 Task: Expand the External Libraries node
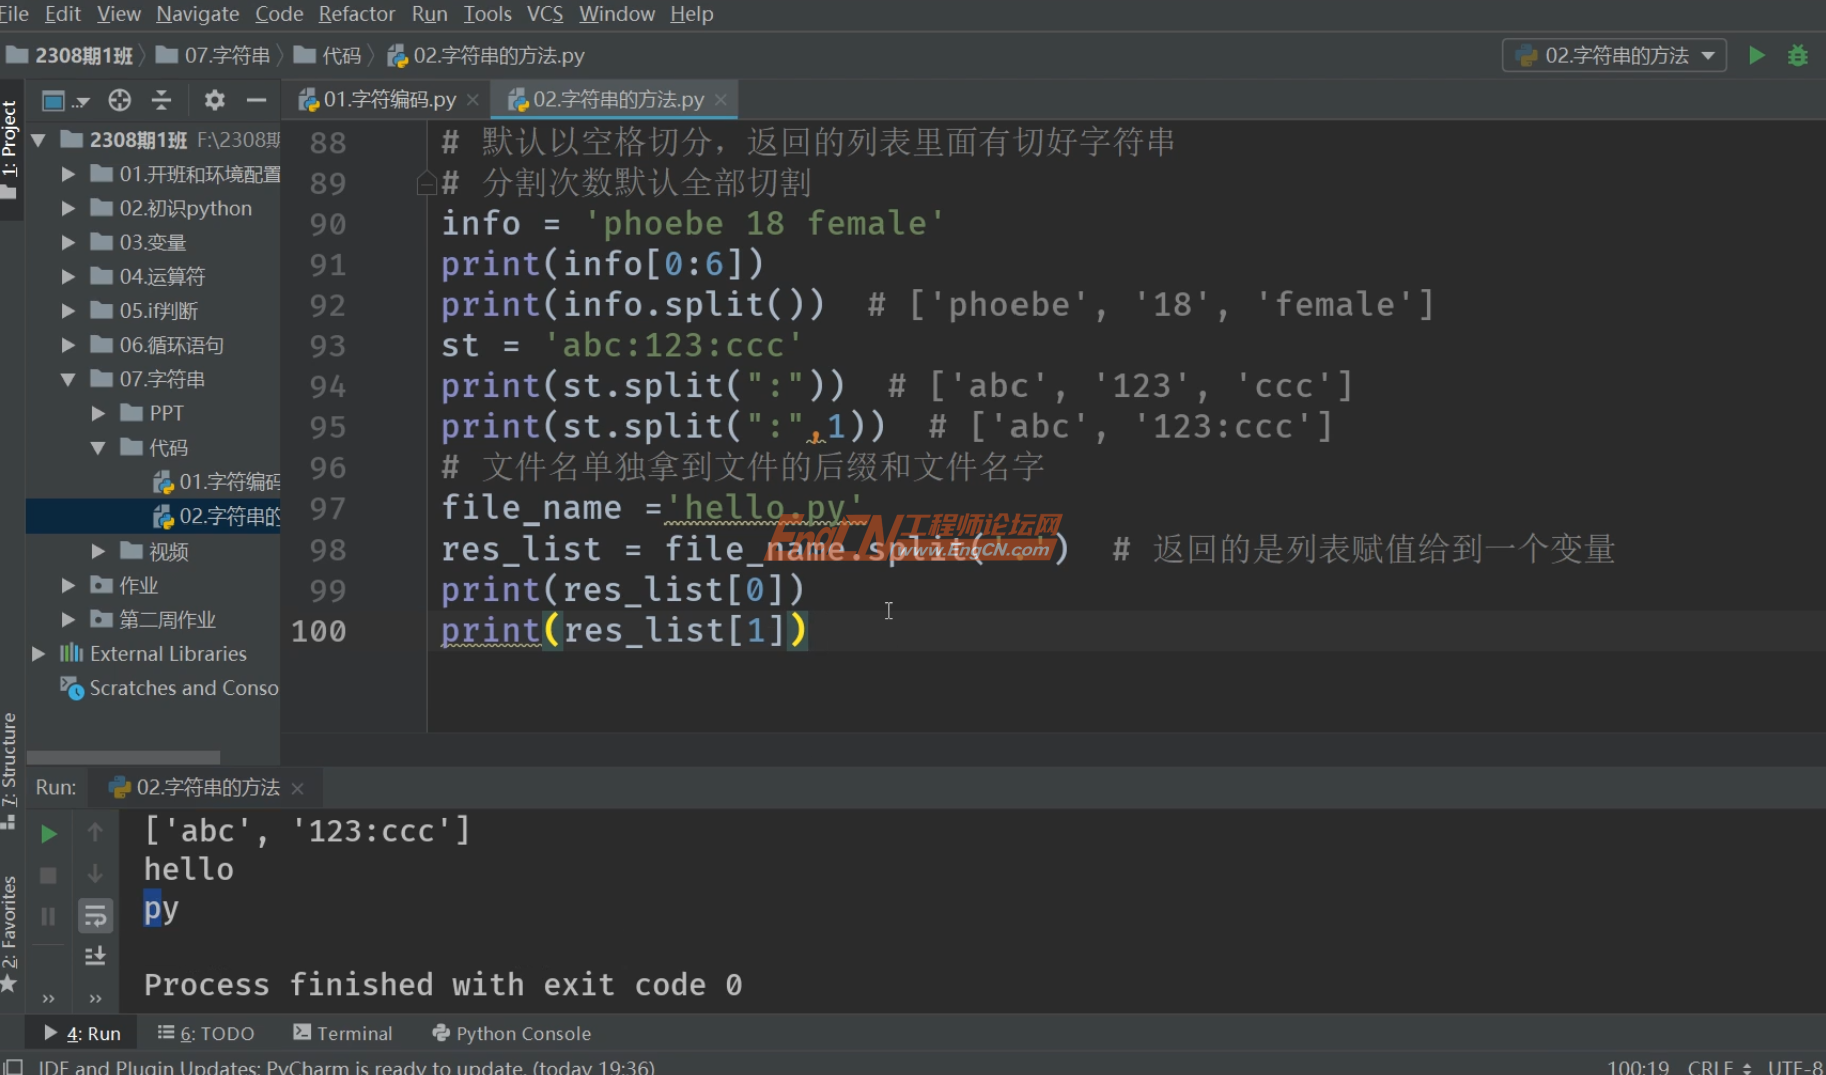point(38,653)
